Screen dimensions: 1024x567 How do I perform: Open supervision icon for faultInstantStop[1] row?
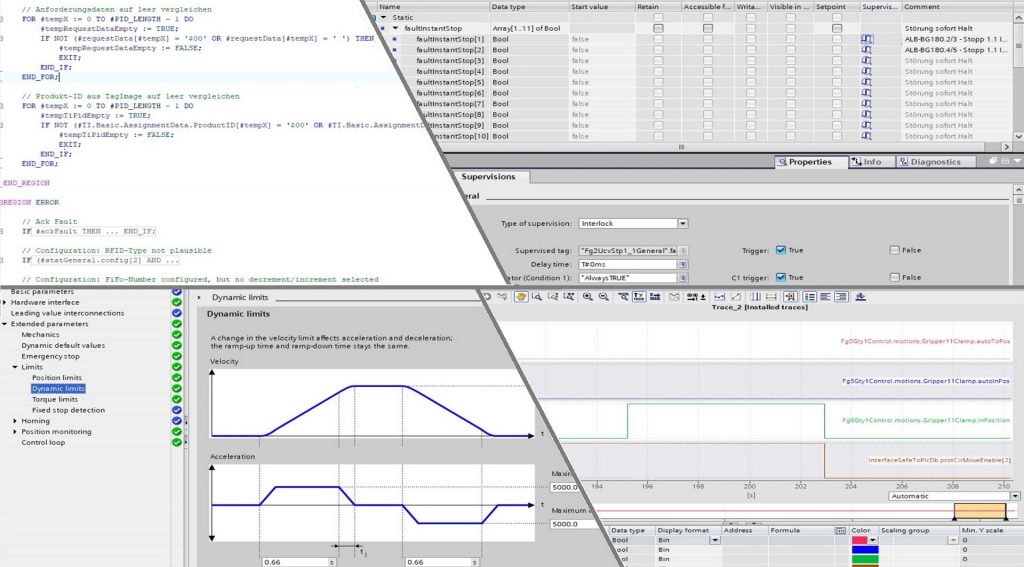click(867, 38)
